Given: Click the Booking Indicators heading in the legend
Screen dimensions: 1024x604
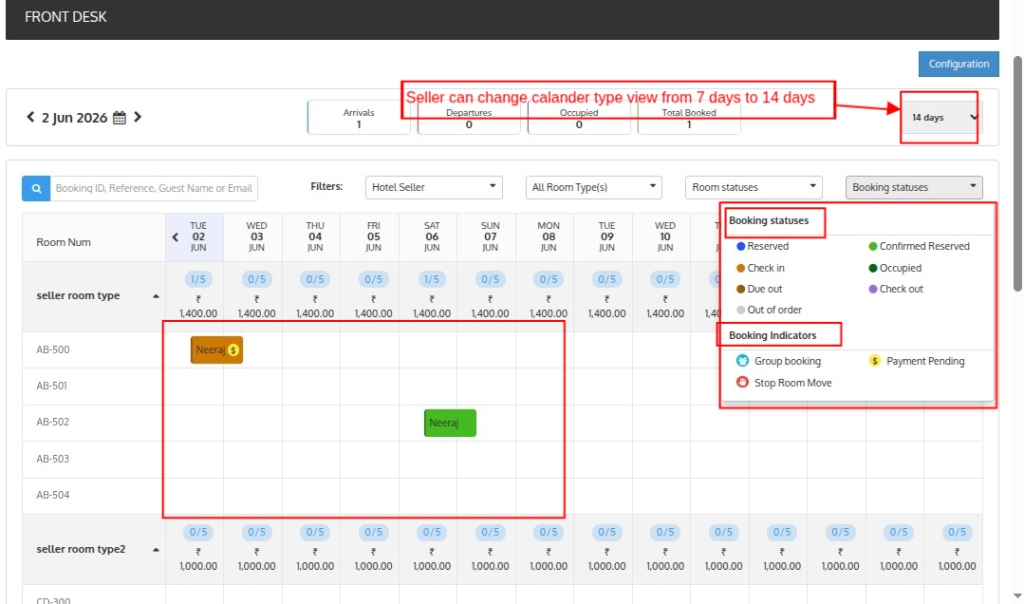Looking at the screenshot, I should (x=773, y=335).
